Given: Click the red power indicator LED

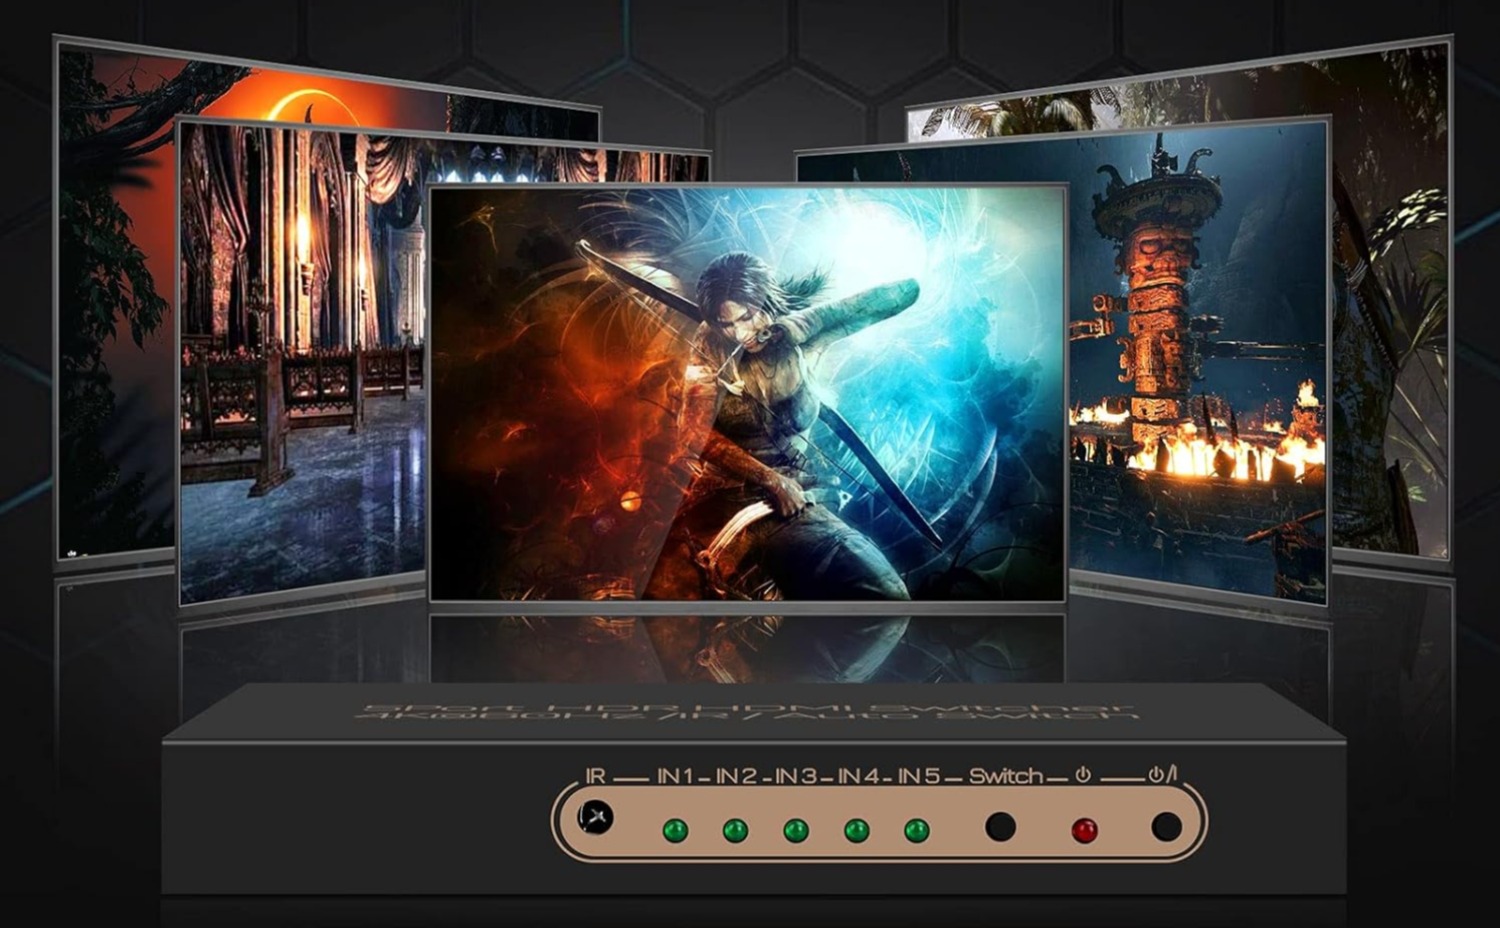Looking at the screenshot, I should [x=1084, y=830].
